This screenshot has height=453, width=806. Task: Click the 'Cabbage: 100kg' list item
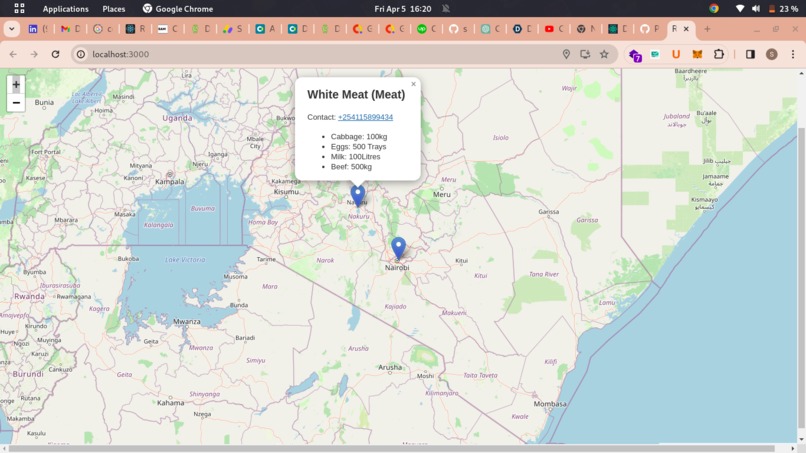point(359,137)
